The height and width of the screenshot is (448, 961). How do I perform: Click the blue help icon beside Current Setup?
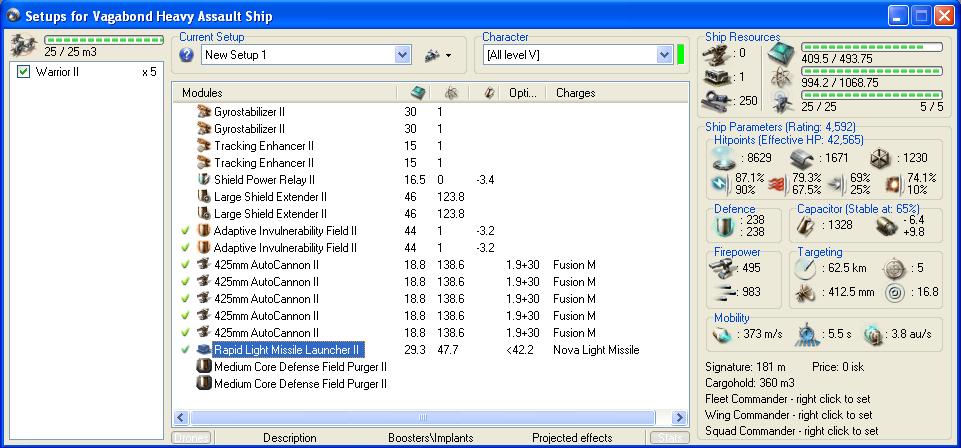coord(187,55)
